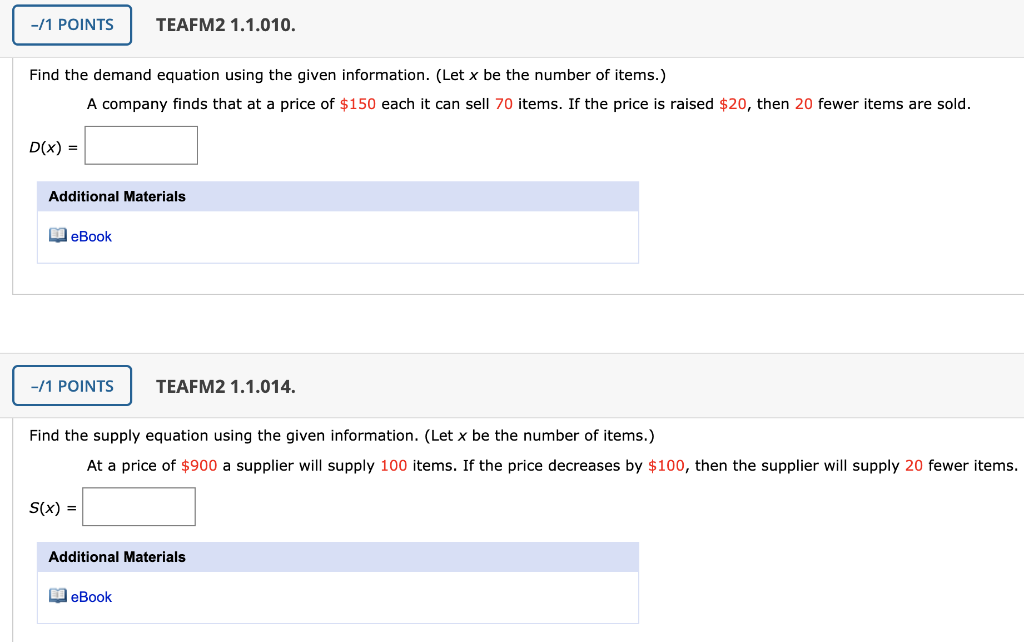Click the S(x) = label text

[50, 506]
